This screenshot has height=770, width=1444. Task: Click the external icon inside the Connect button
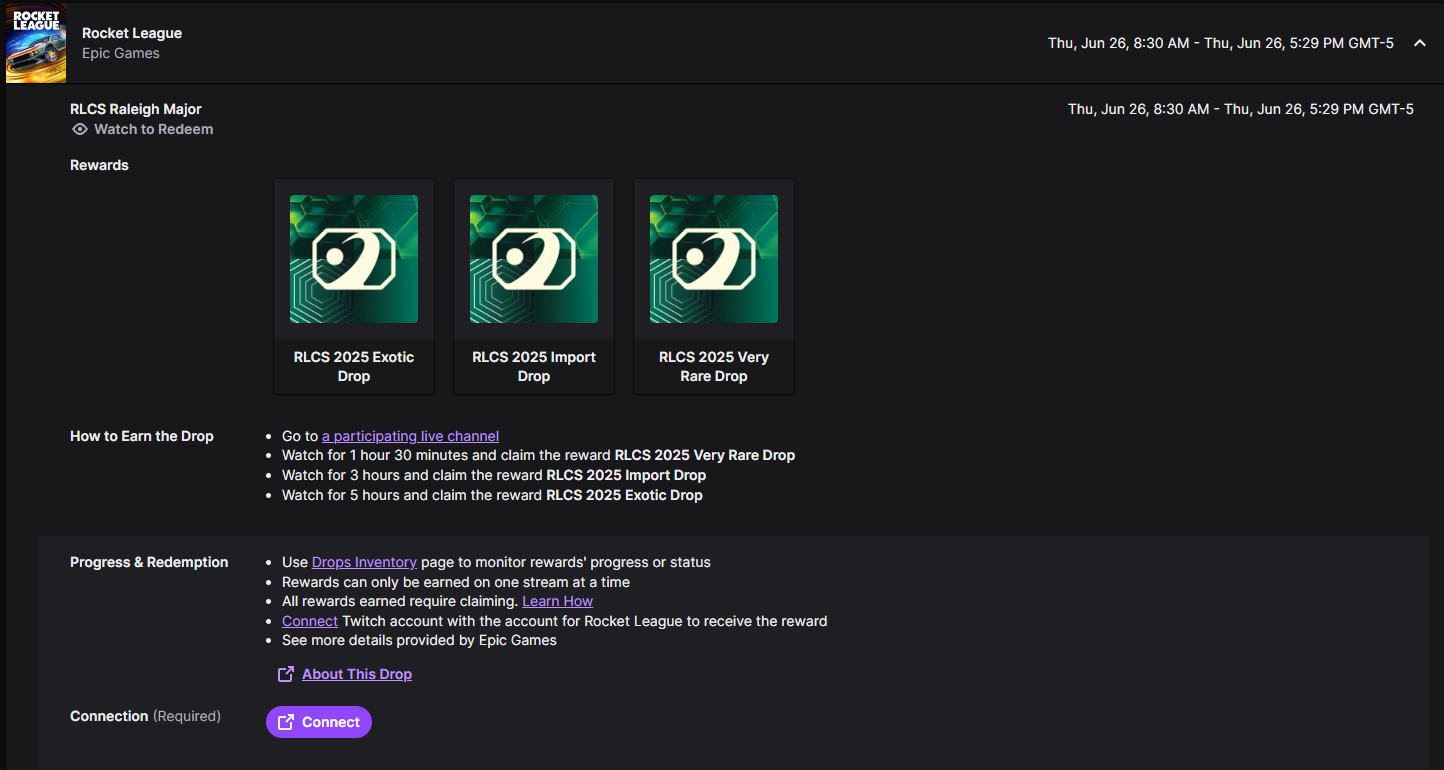click(x=286, y=722)
